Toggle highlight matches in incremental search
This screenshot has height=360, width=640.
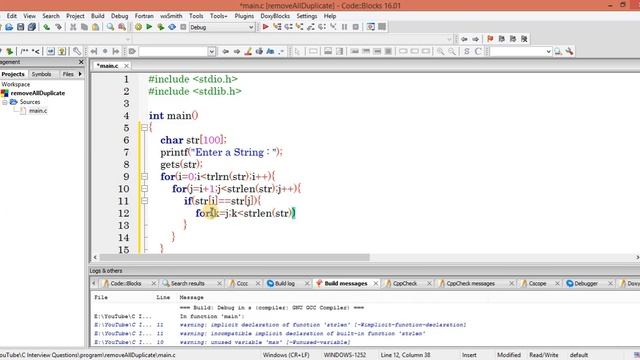pos(248,51)
